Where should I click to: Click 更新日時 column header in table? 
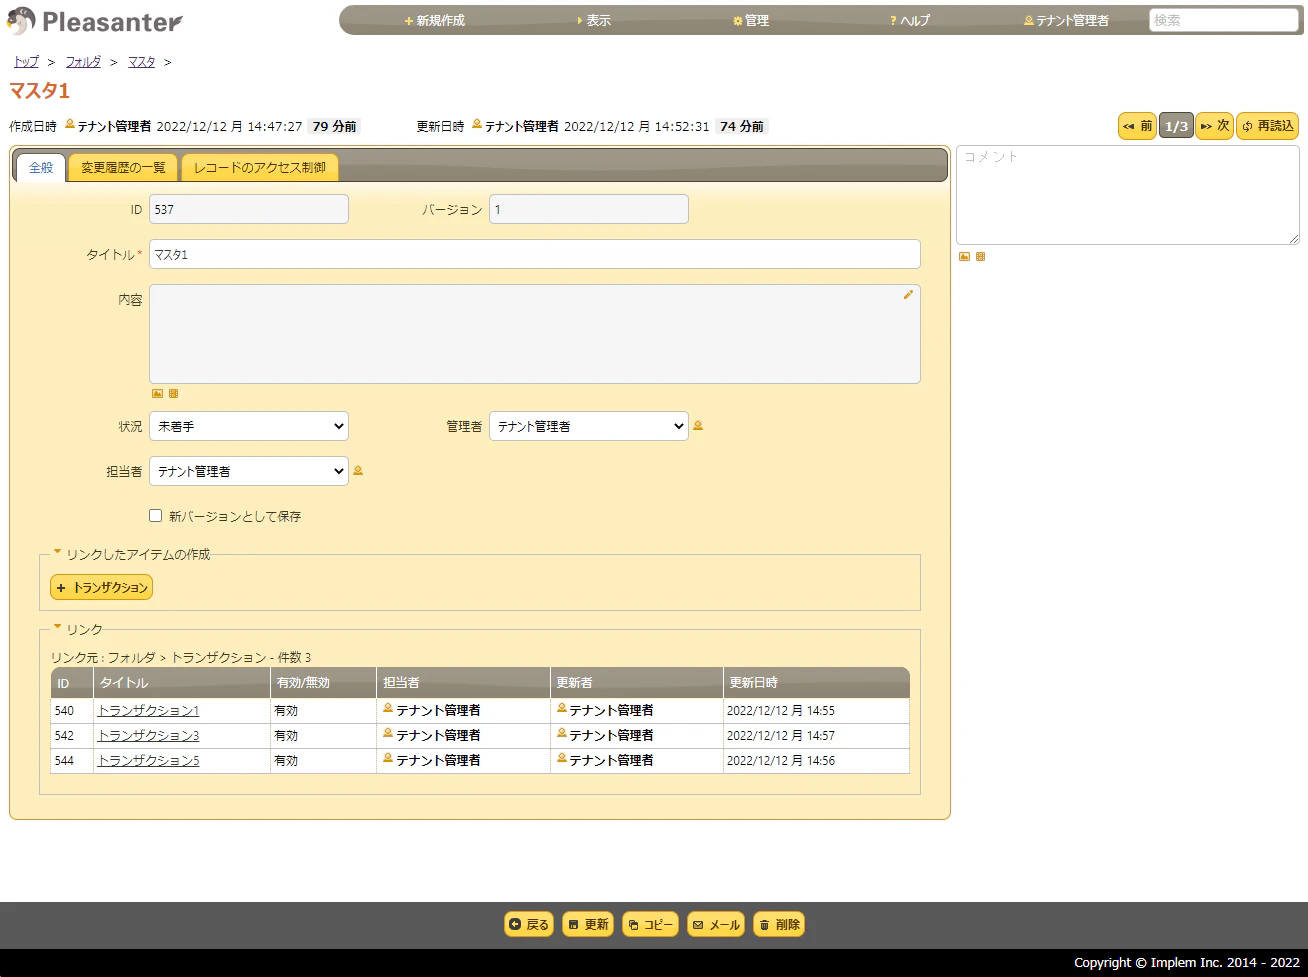(x=816, y=683)
